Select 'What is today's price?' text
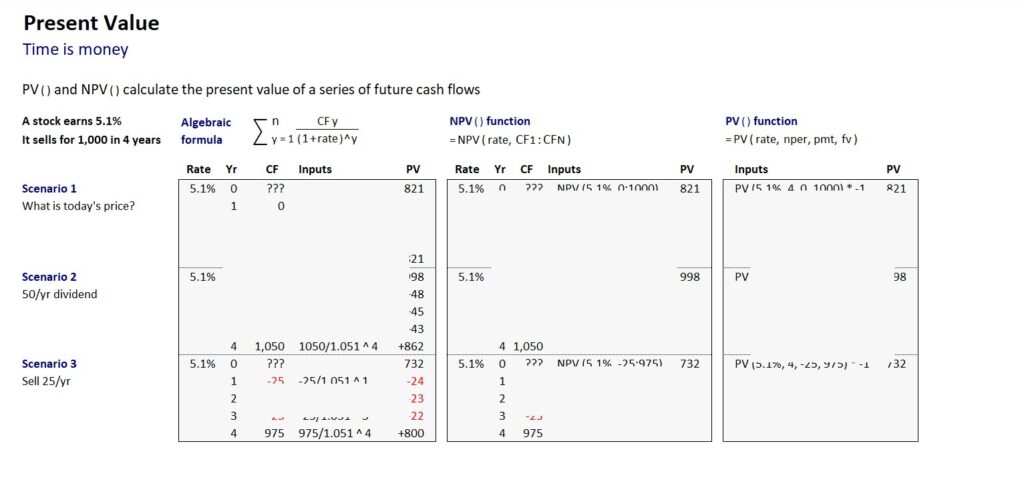Image resolution: width=1024 pixels, height=480 pixels. [78, 206]
